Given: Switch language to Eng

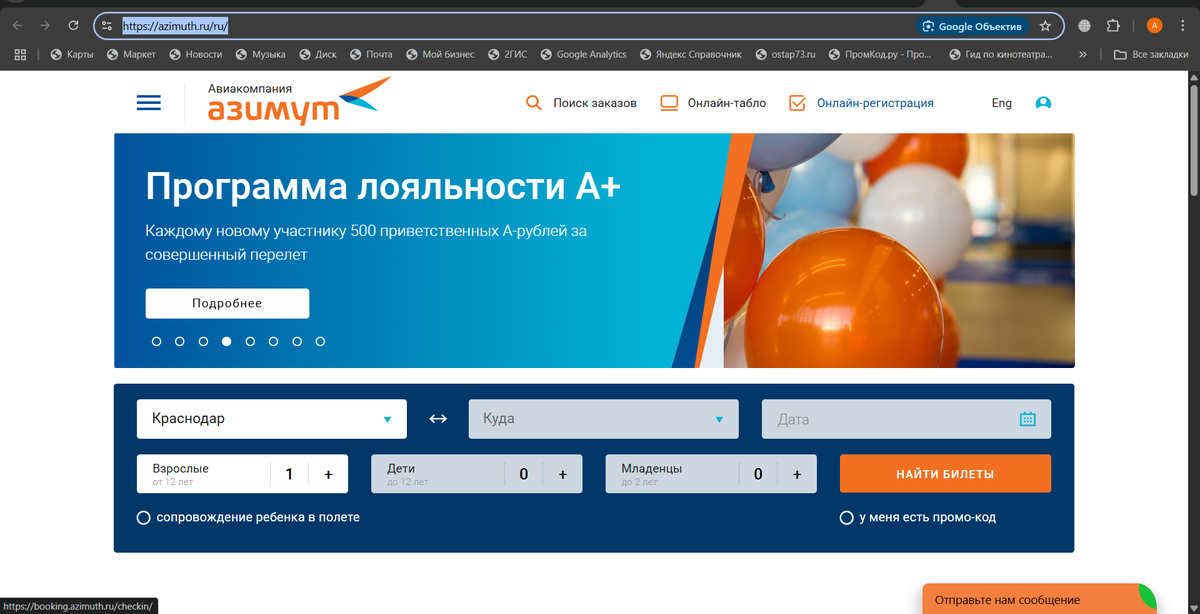Looking at the screenshot, I should point(1001,103).
